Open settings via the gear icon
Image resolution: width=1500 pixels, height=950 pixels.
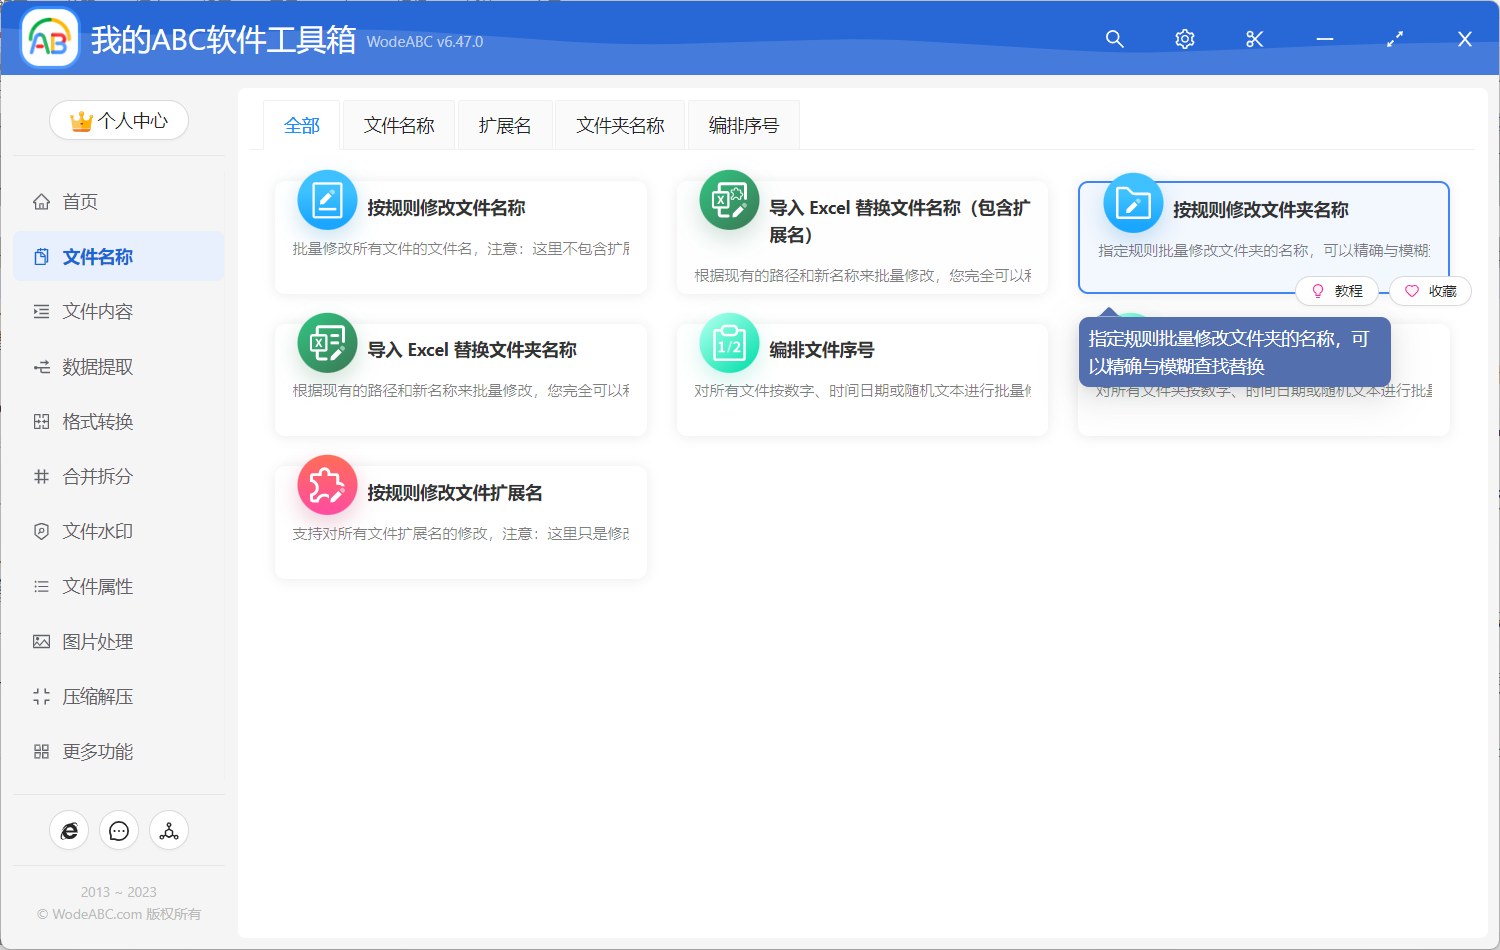coord(1184,39)
